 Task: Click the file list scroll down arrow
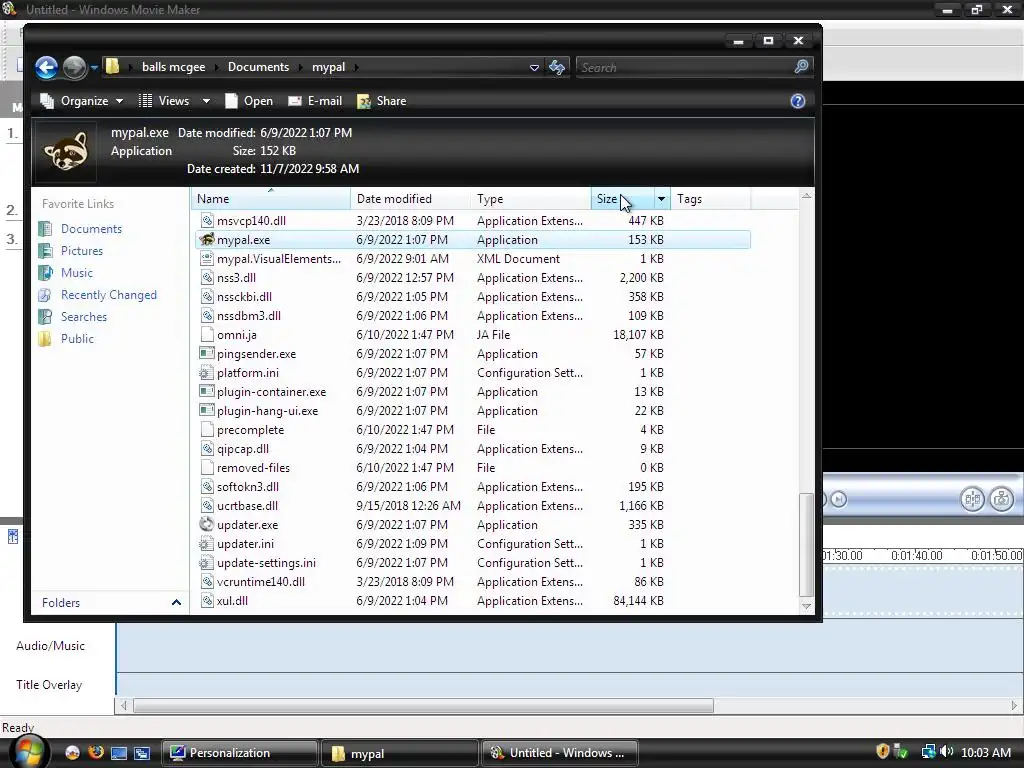pos(807,607)
